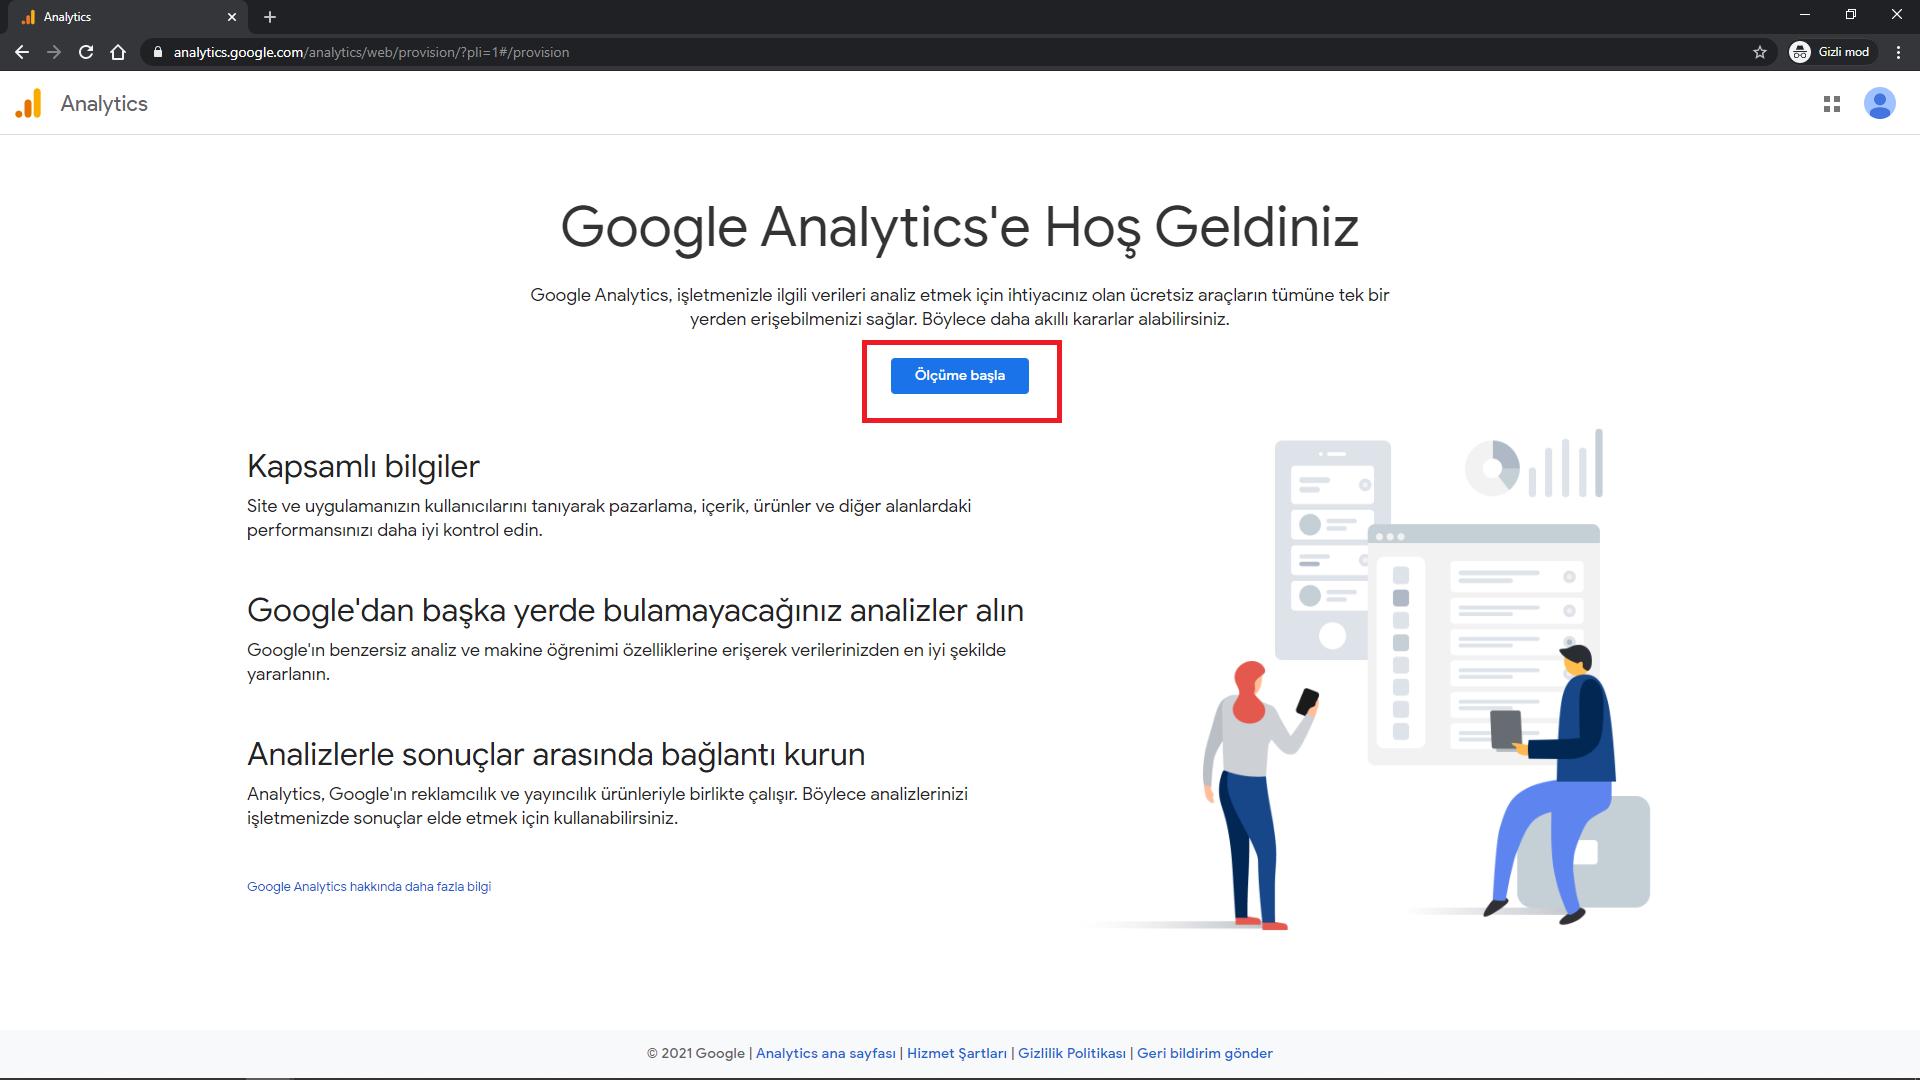The image size is (1920, 1080).
Task: Click the Google Analytics'e Hoş Geldiniz heading
Action: pyautogui.click(x=959, y=228)
